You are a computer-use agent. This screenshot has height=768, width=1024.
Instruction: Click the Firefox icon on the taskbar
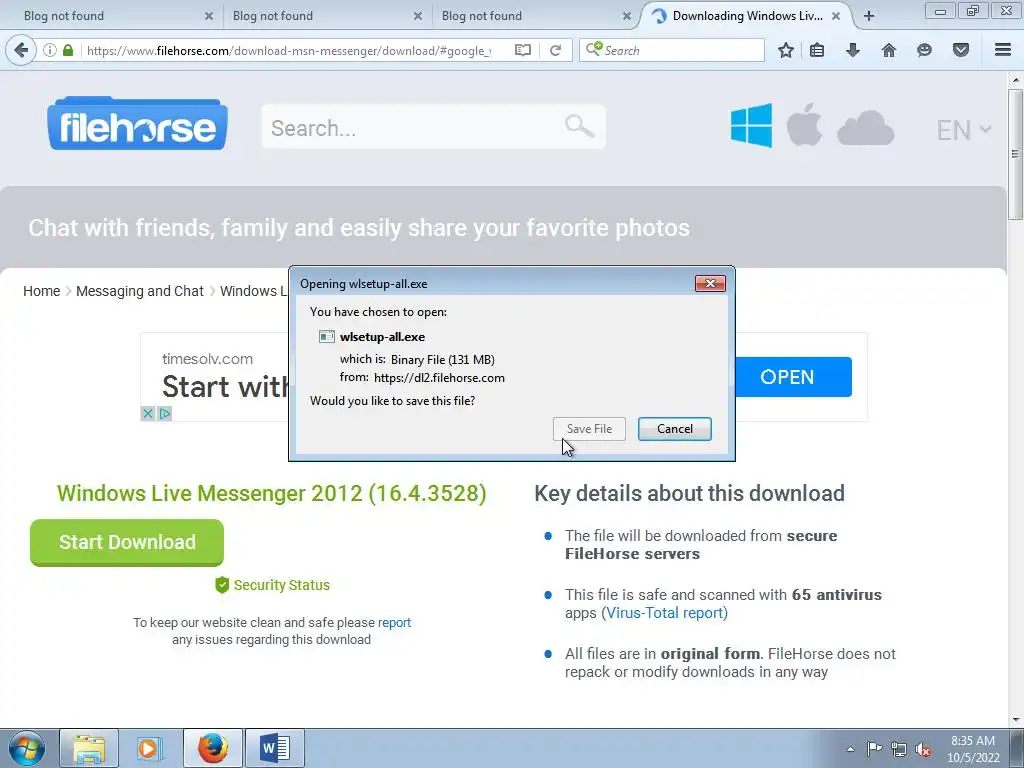213,748
